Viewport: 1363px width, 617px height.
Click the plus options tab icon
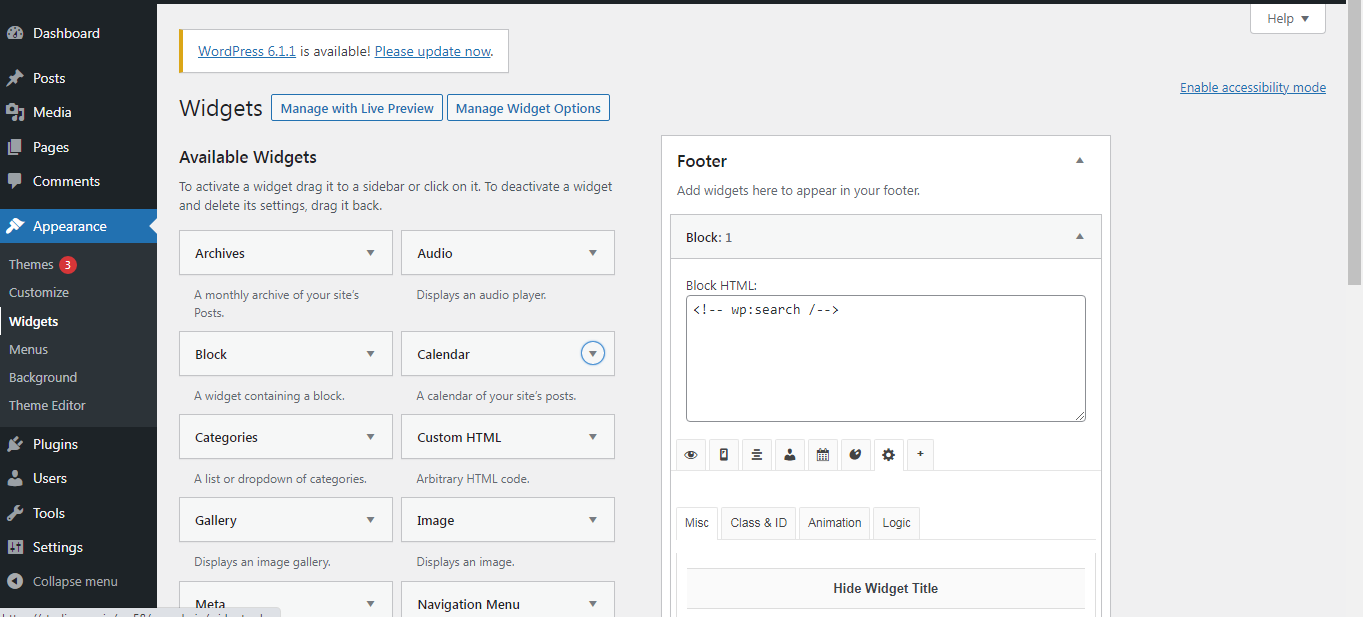(920, 454)
